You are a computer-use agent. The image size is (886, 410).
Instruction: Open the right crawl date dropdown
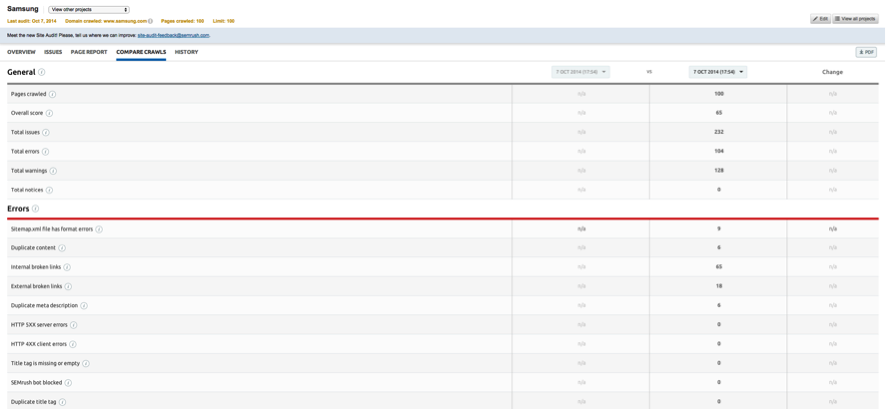717,72
